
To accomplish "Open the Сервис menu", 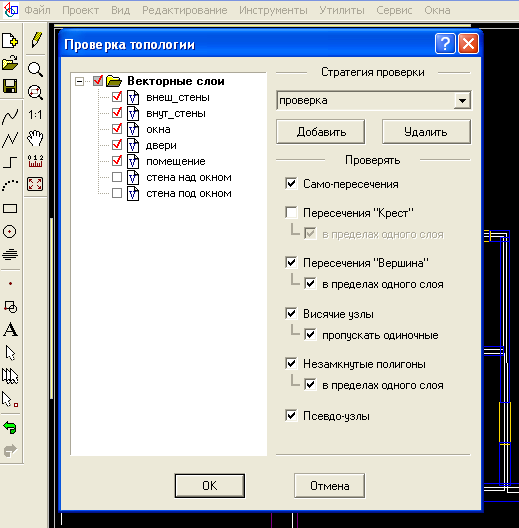I will (394, 10).
